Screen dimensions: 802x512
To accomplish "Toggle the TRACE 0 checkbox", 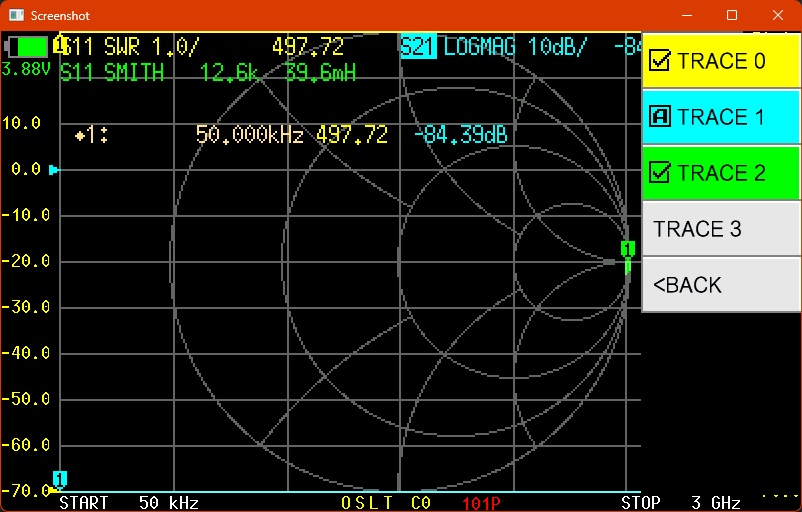I will click(659, 61).
